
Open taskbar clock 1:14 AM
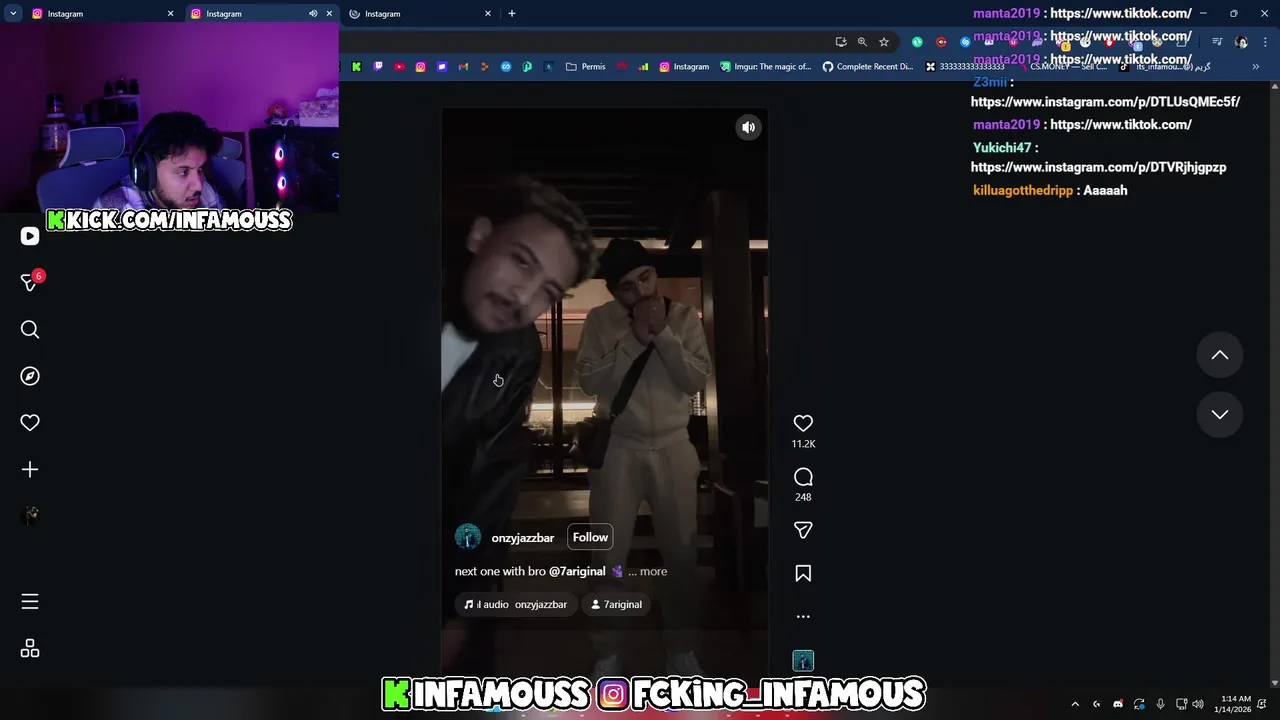coord(1232,704)
